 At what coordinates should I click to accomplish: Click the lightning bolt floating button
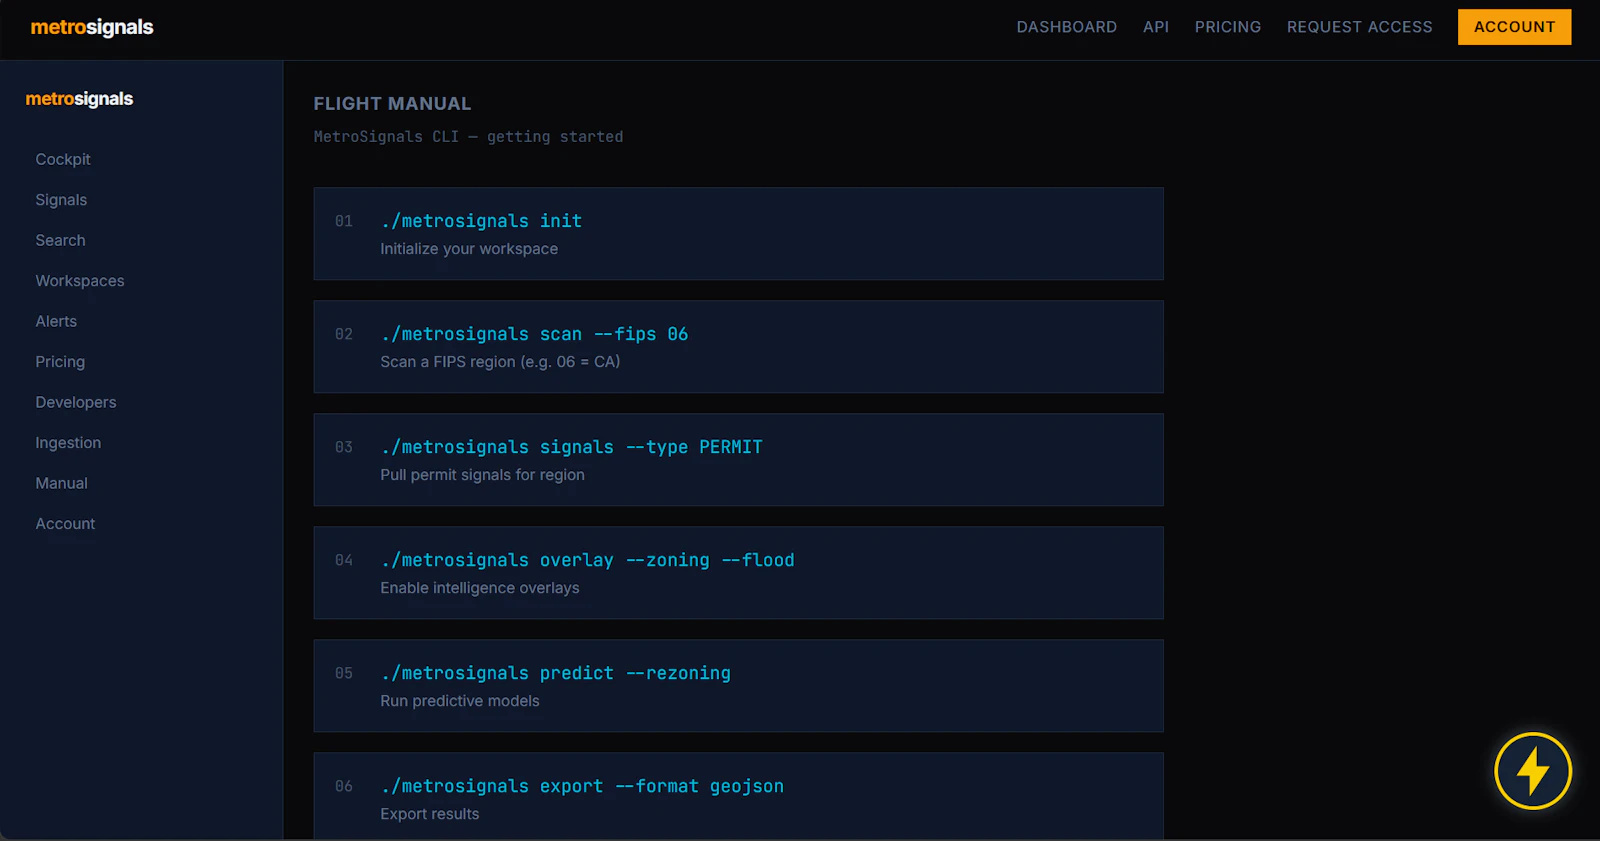1533,771
